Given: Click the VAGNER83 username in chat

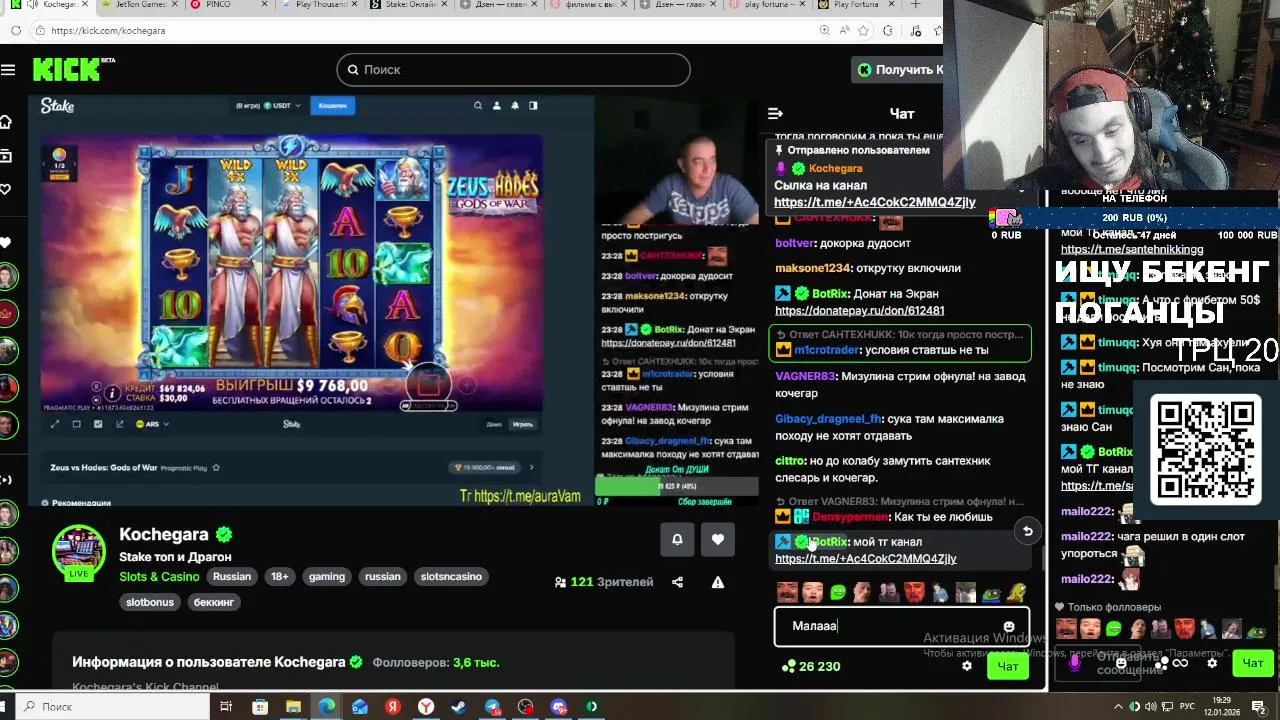Looking at the screenshot, I should click(805, 377).
